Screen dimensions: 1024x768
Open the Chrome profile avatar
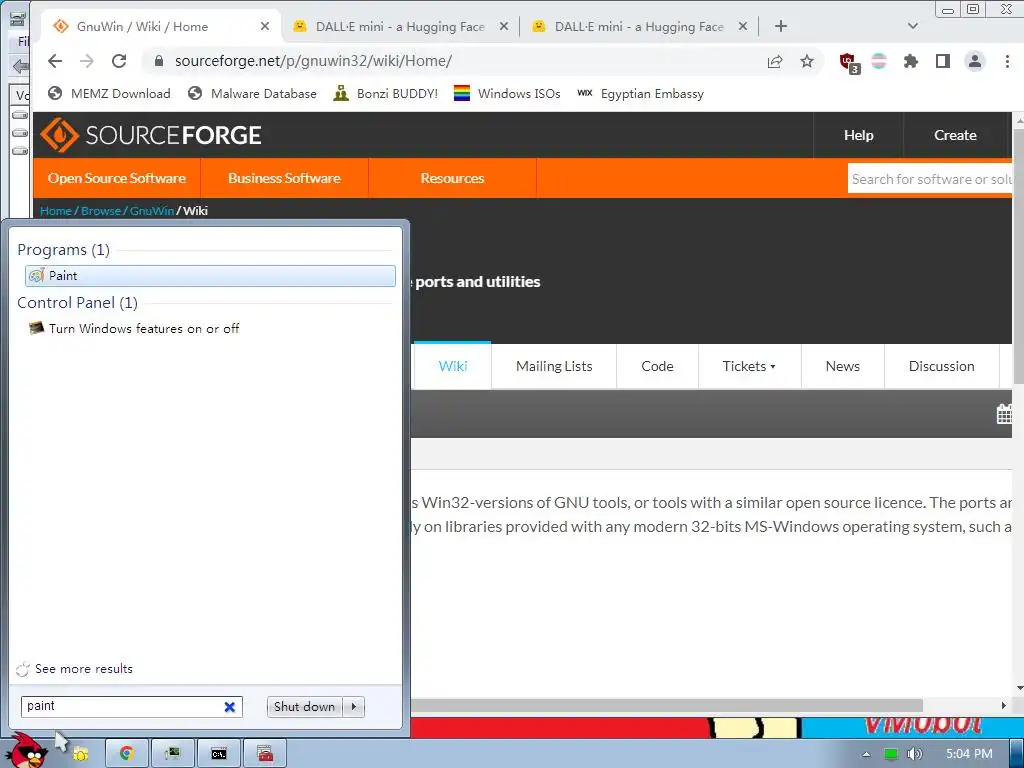pos(974,61)
